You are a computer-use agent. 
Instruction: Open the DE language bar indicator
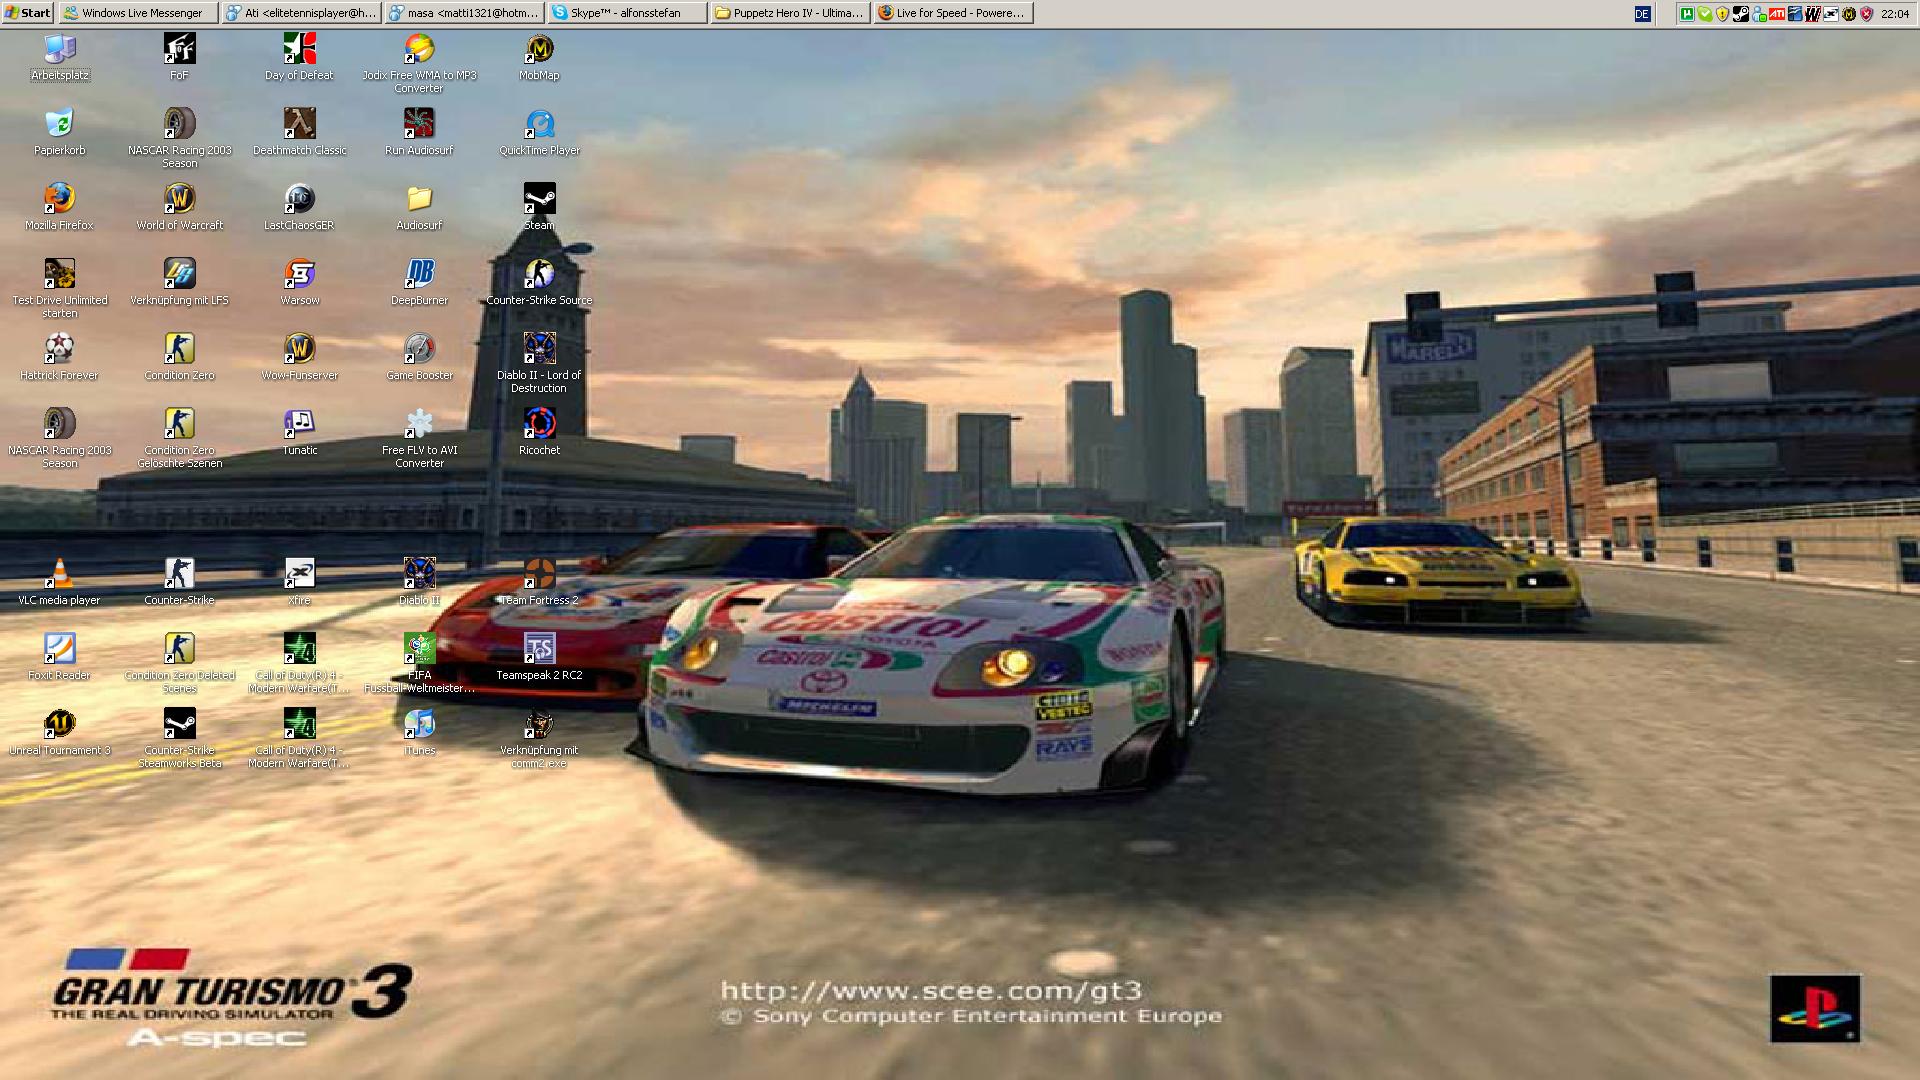(1642, 14)
